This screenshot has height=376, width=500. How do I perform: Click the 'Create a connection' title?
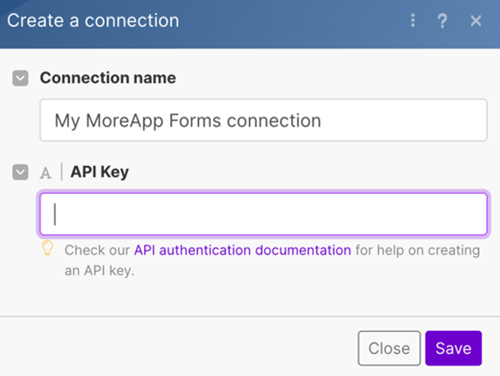pos(93,21)
